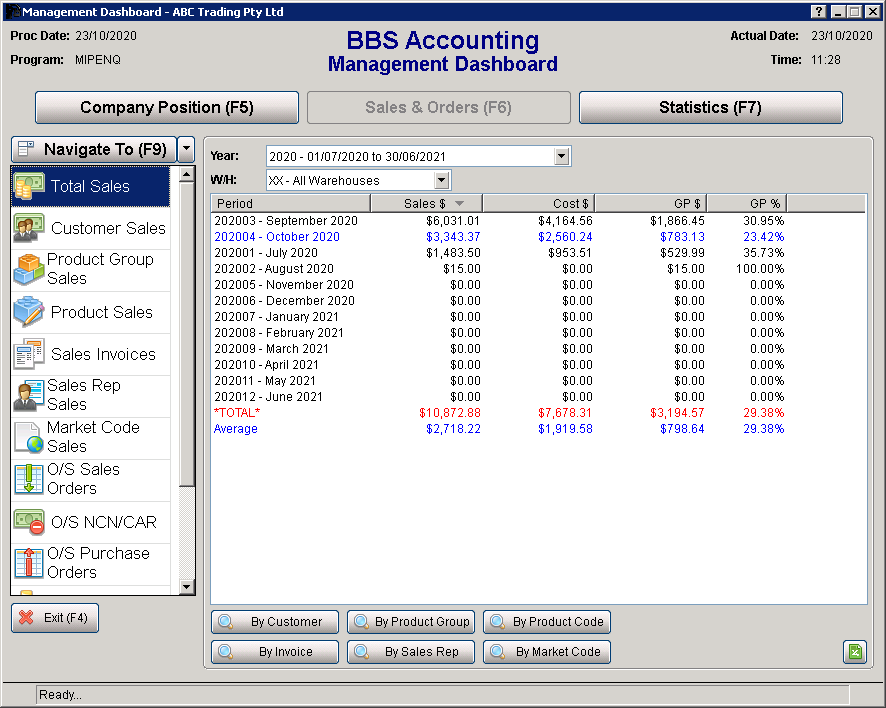
Task: Select the Total Sales icon in sidebar
Action: coord(29,186)
